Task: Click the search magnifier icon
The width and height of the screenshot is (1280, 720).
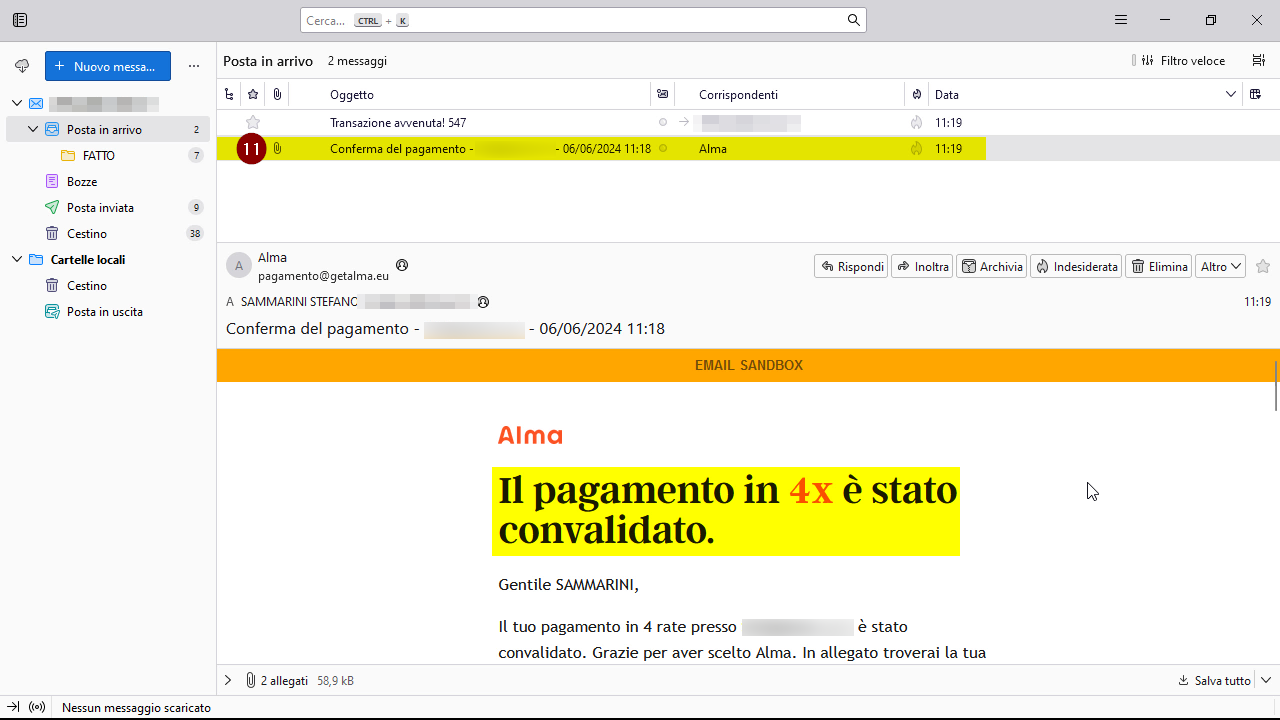Action: (x=853, y=20)
